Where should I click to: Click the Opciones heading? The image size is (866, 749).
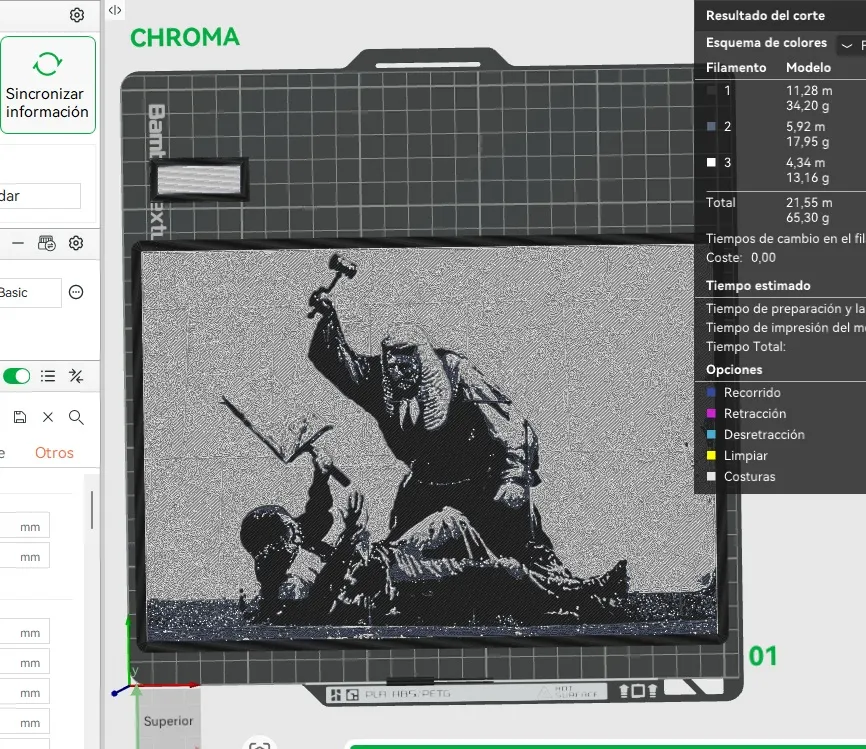734,370
